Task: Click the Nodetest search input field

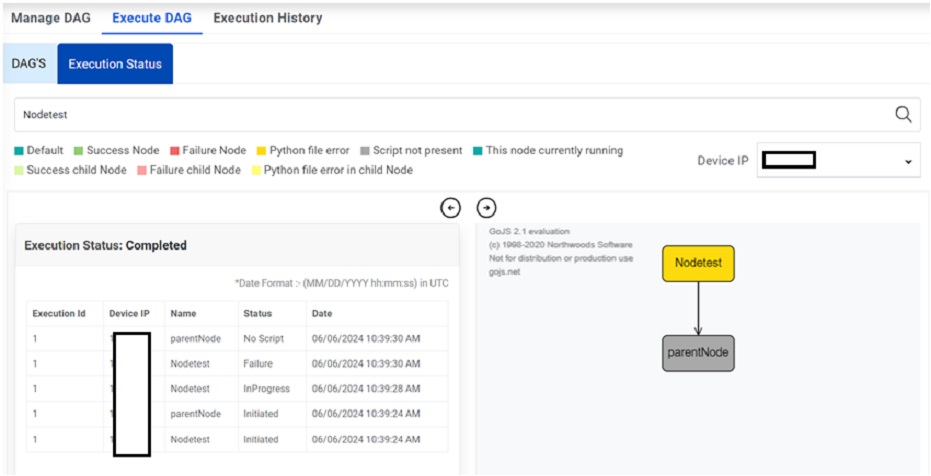Action: tap(450, 115)
